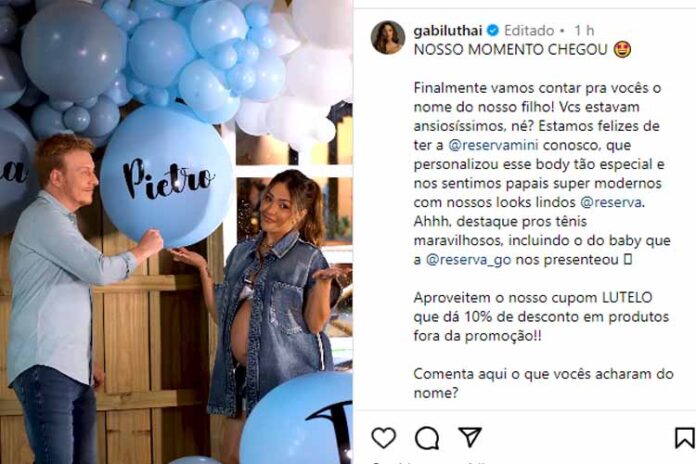
Task: Click the Pietro balloon in the photo
Action: (x=166, y=176)
